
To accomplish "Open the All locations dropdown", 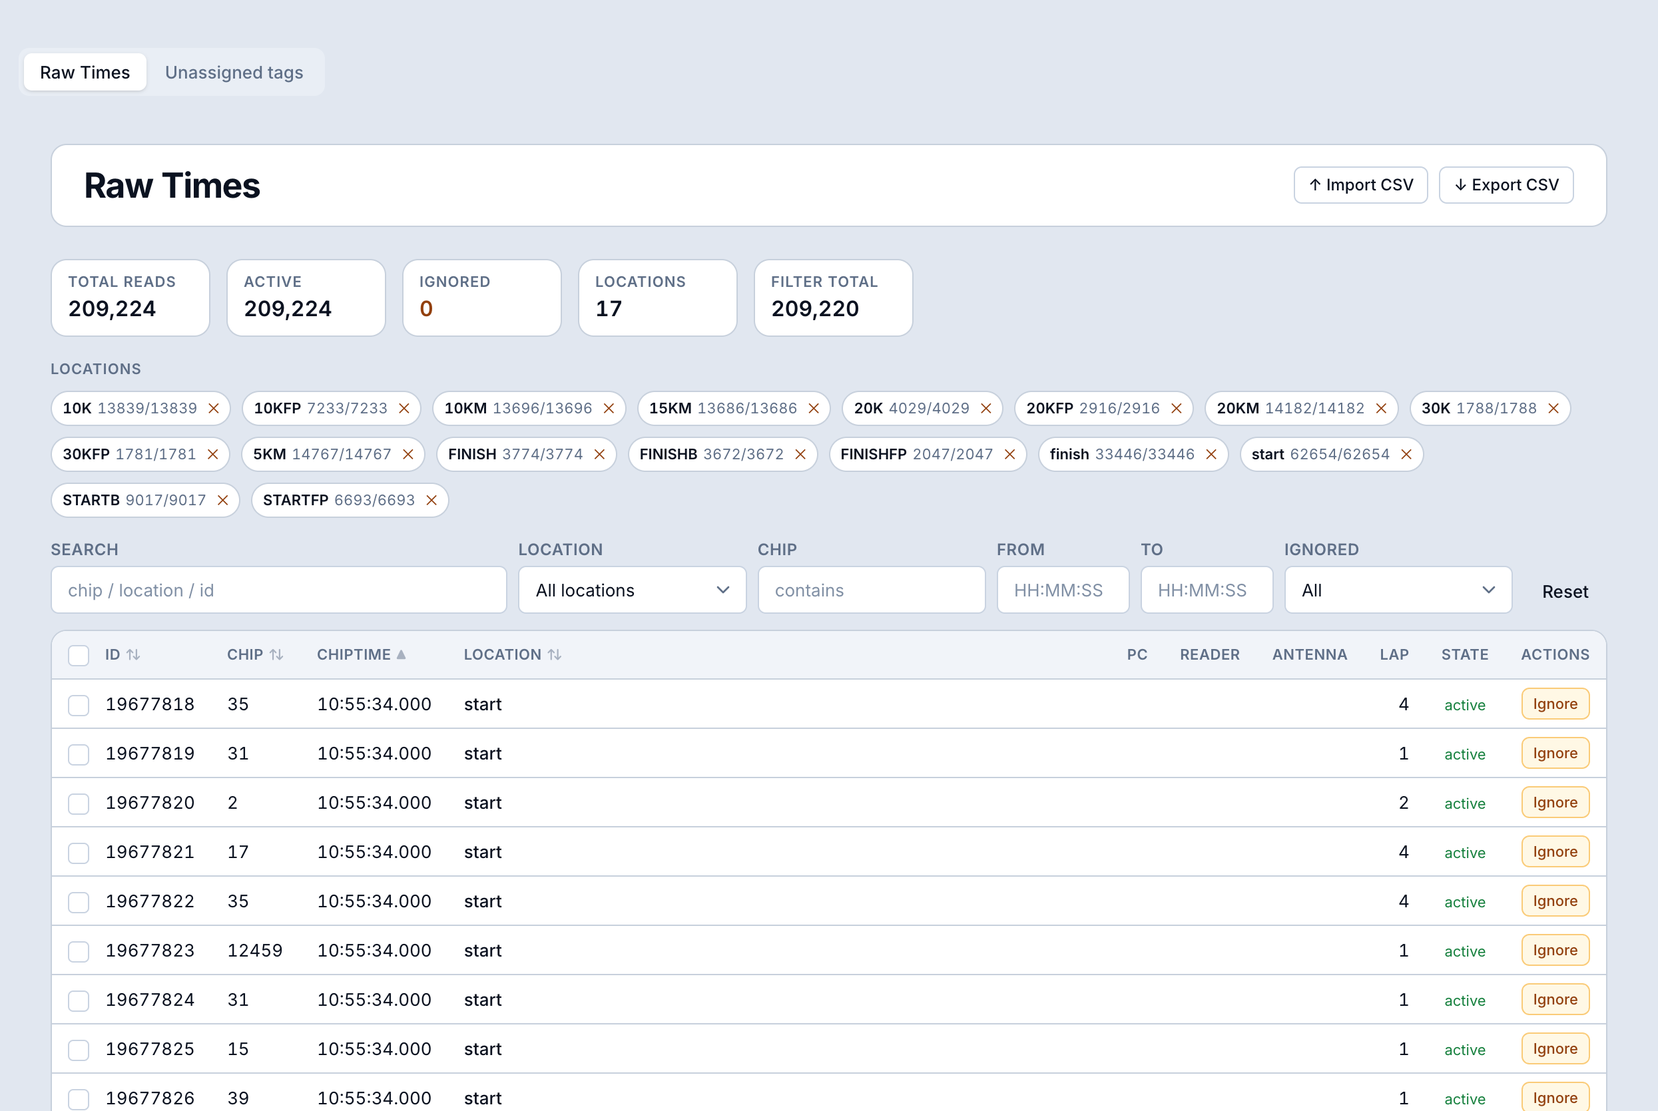I will point(632,590).
